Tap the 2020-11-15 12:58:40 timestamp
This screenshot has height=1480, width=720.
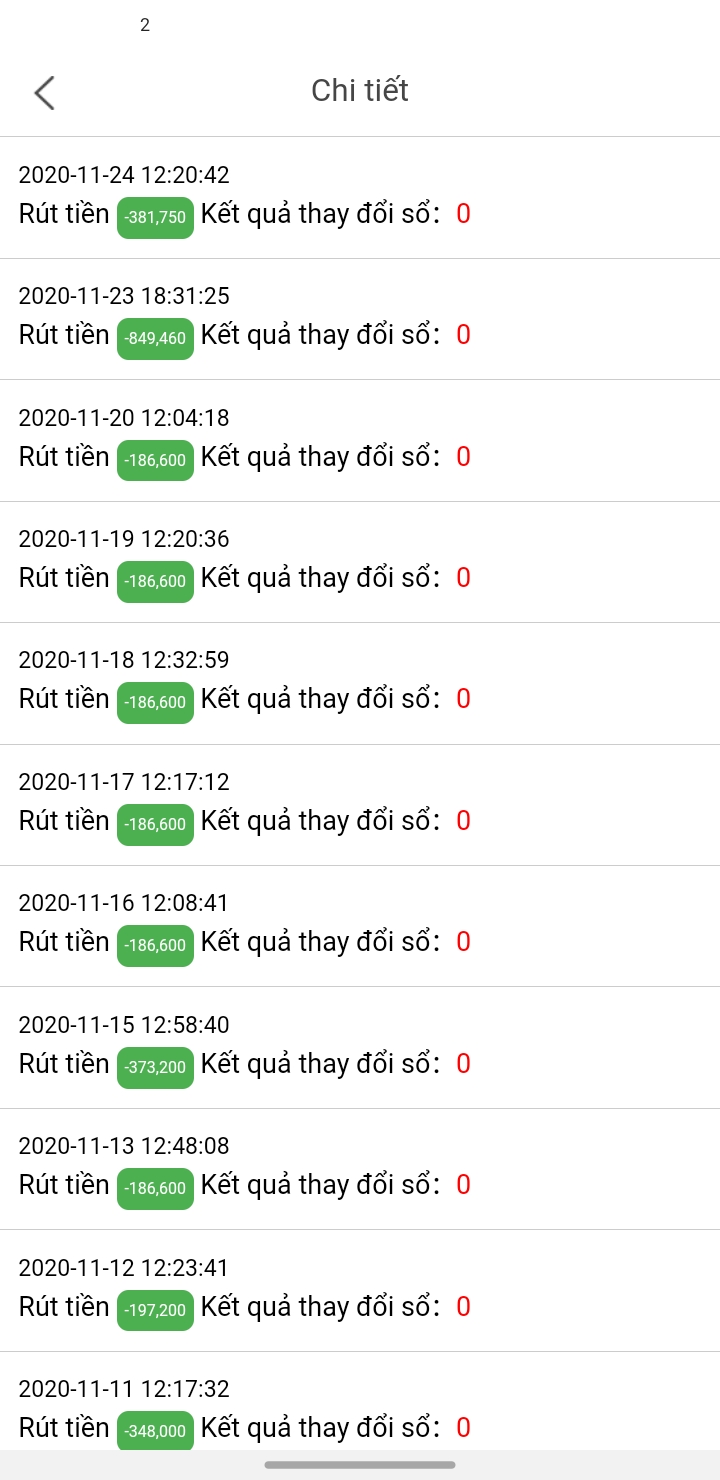click(124, 1025)
